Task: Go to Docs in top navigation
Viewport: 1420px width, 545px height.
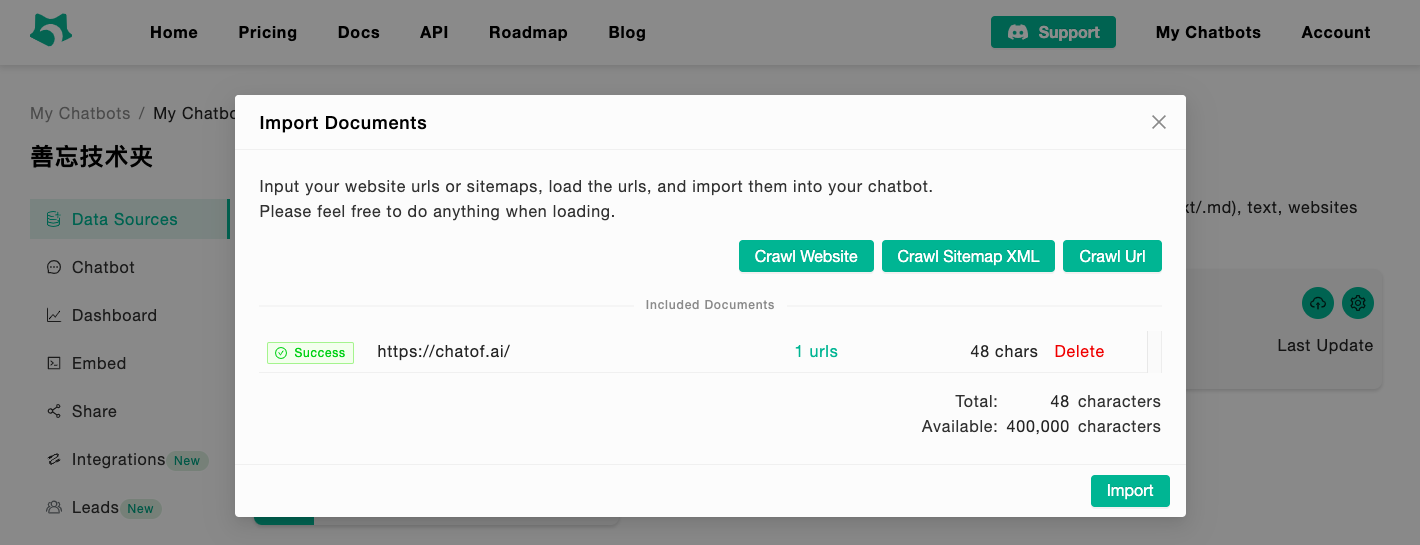Action: click(359, 32)
